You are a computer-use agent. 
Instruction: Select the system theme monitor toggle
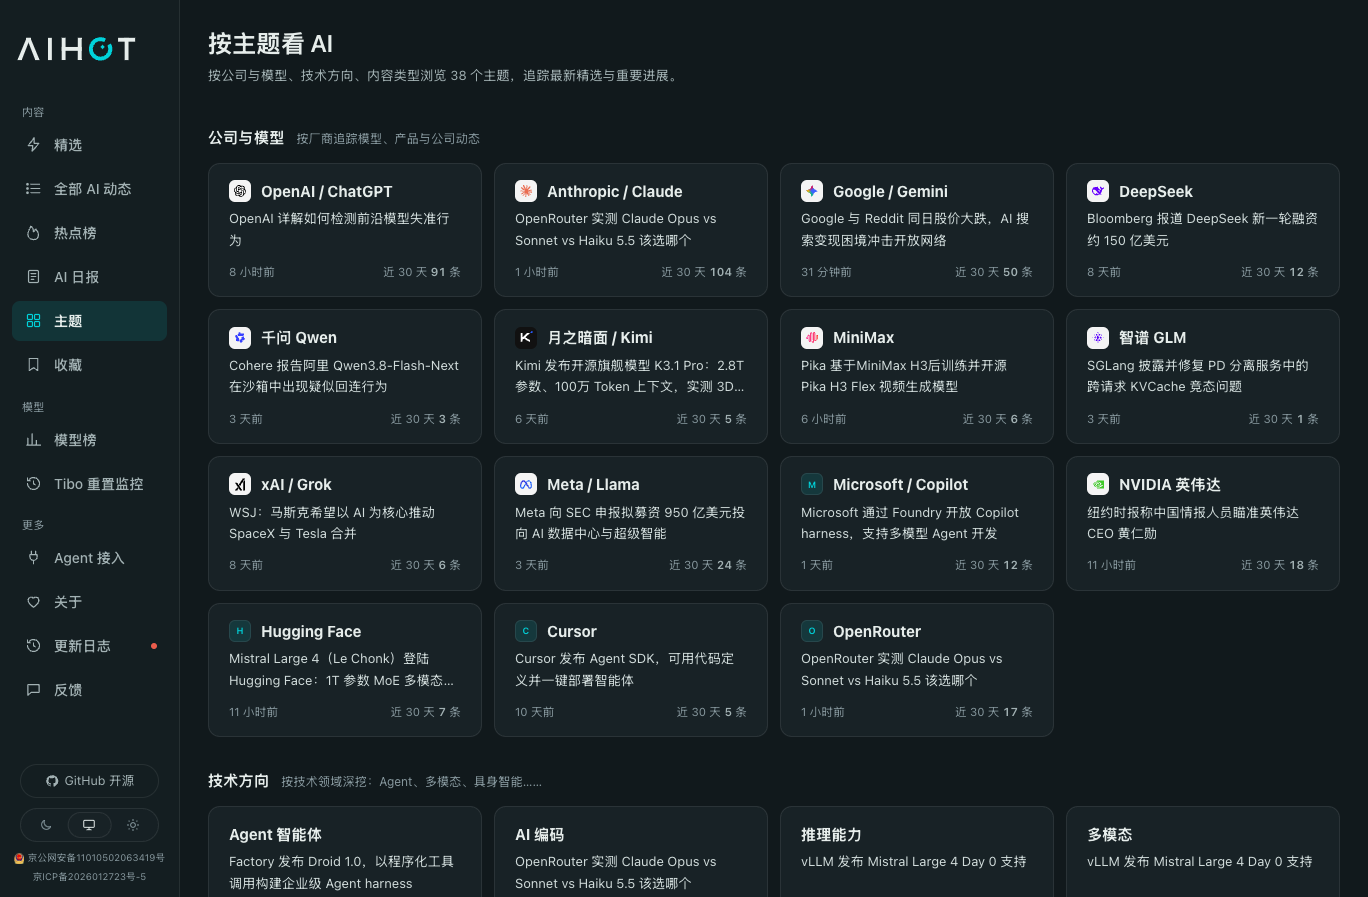point(89,825)
